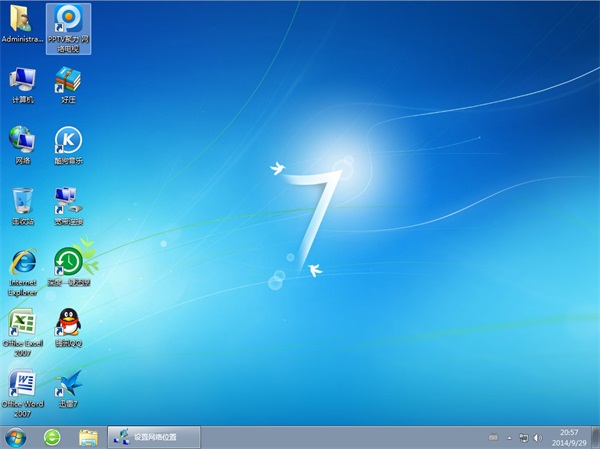This screenshot has height=449, width=600.
Task: Click the volume speaker tray icon
Action: coord(538,438)
